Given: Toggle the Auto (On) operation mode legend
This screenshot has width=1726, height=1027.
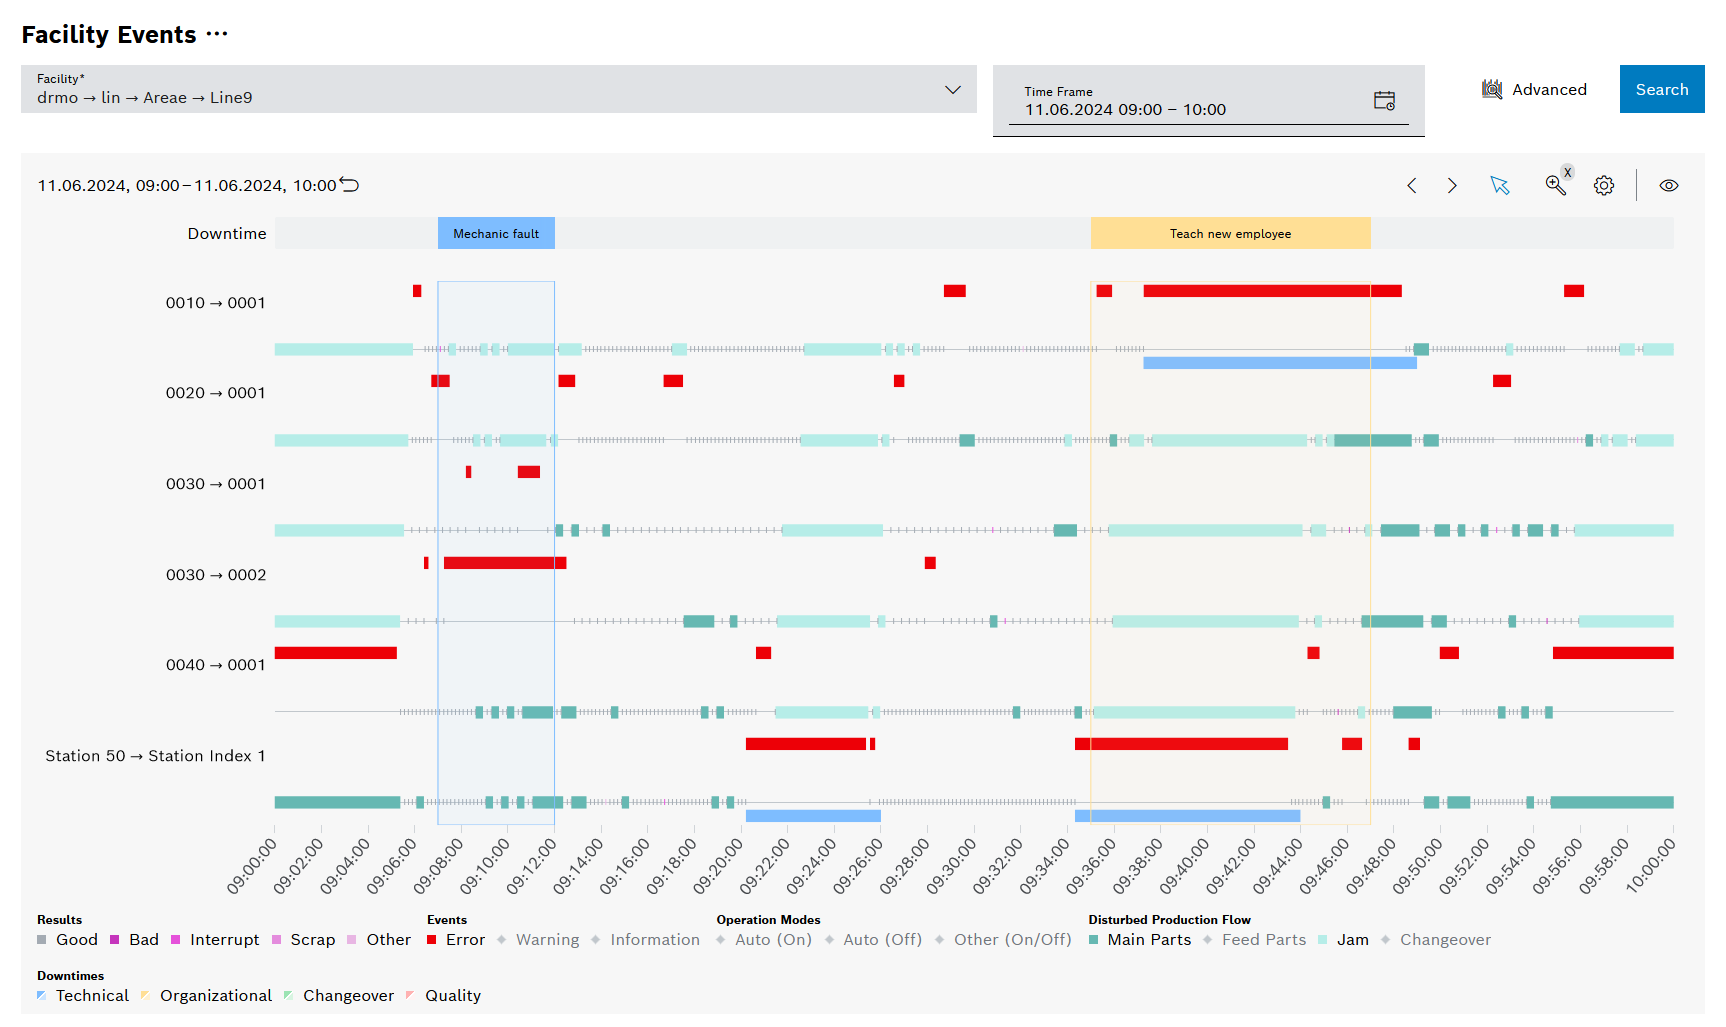Looking at the screenshot, I should (773, 939).
